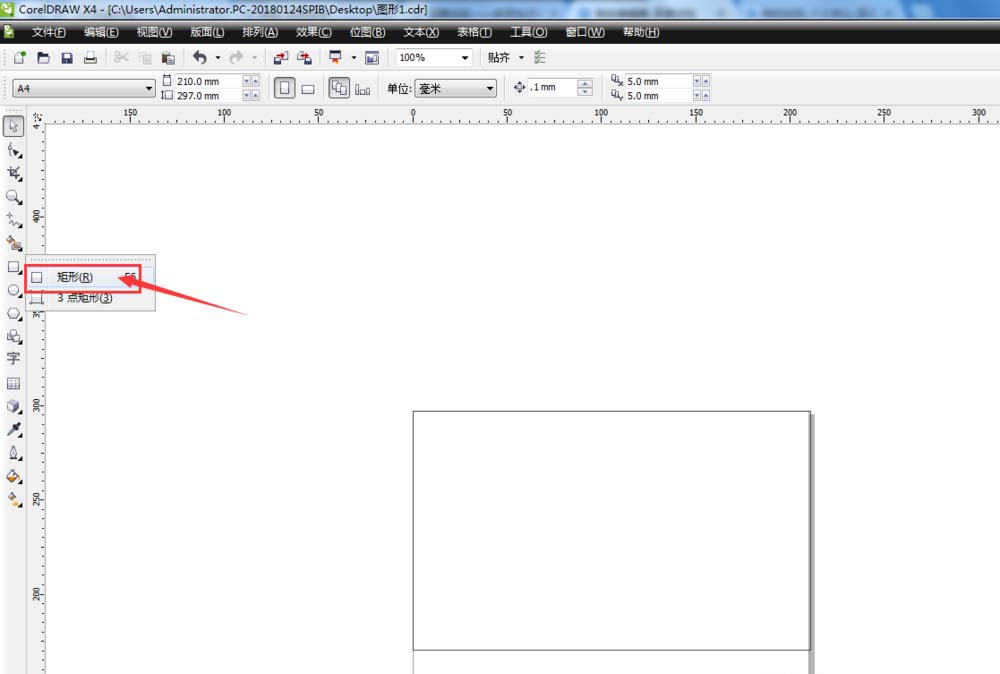The width and height of the screenshot is (1000, 674).
Task: Open the 文本(X) menu
Action: (x=421, y=32)
